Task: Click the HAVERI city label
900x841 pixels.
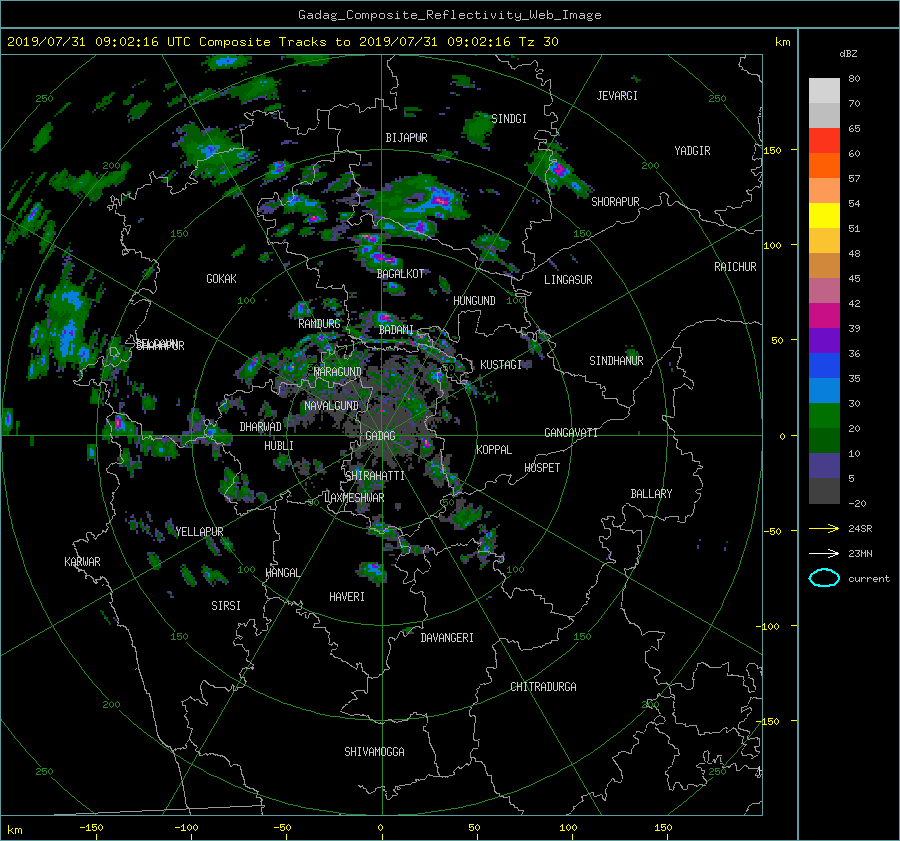Action: (x=347, y=597)
